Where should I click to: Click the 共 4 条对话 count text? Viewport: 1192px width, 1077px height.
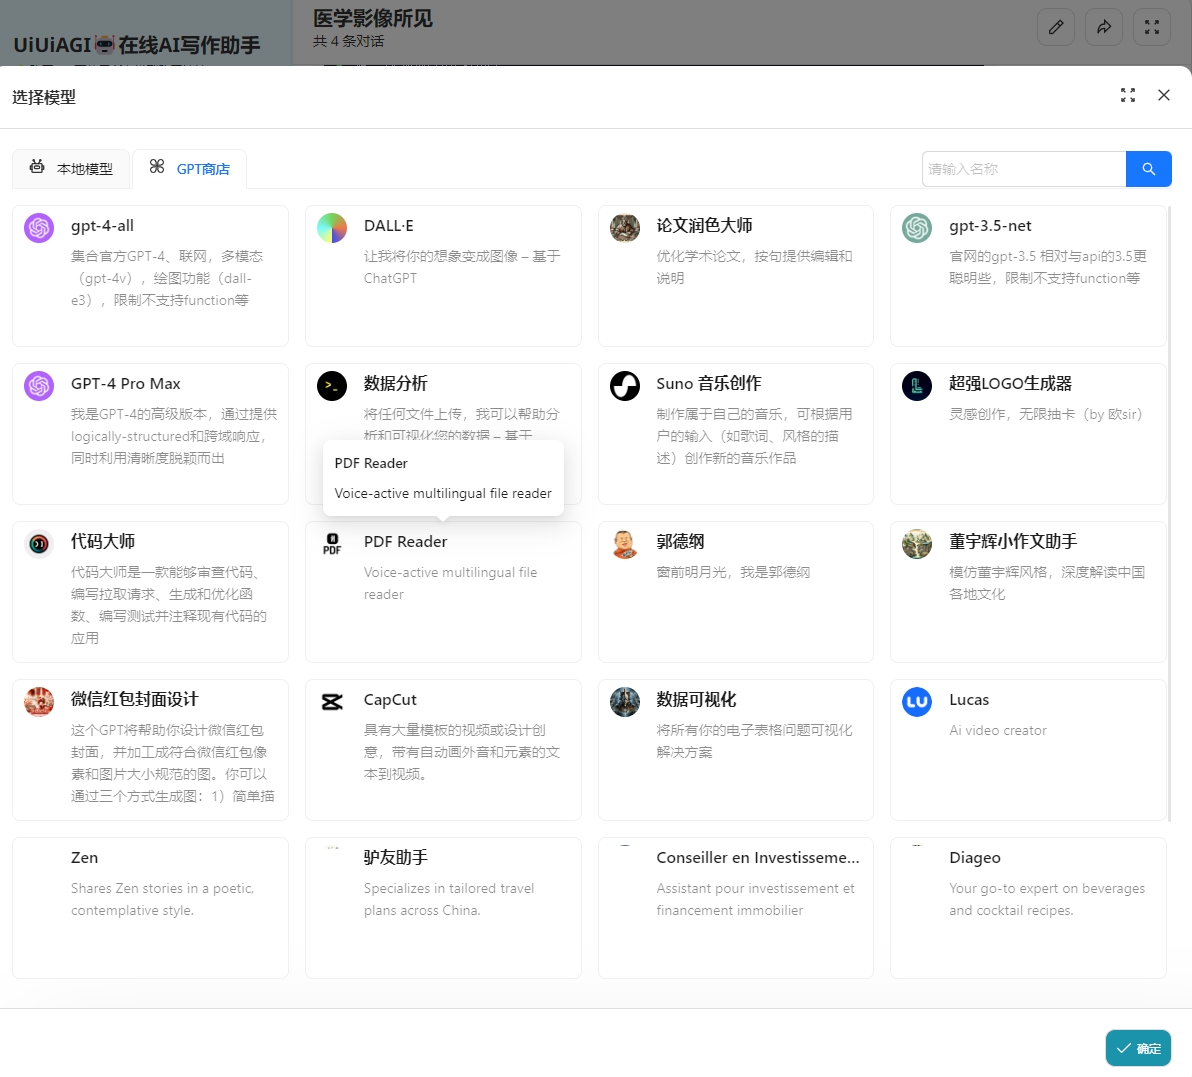[348, 41]
